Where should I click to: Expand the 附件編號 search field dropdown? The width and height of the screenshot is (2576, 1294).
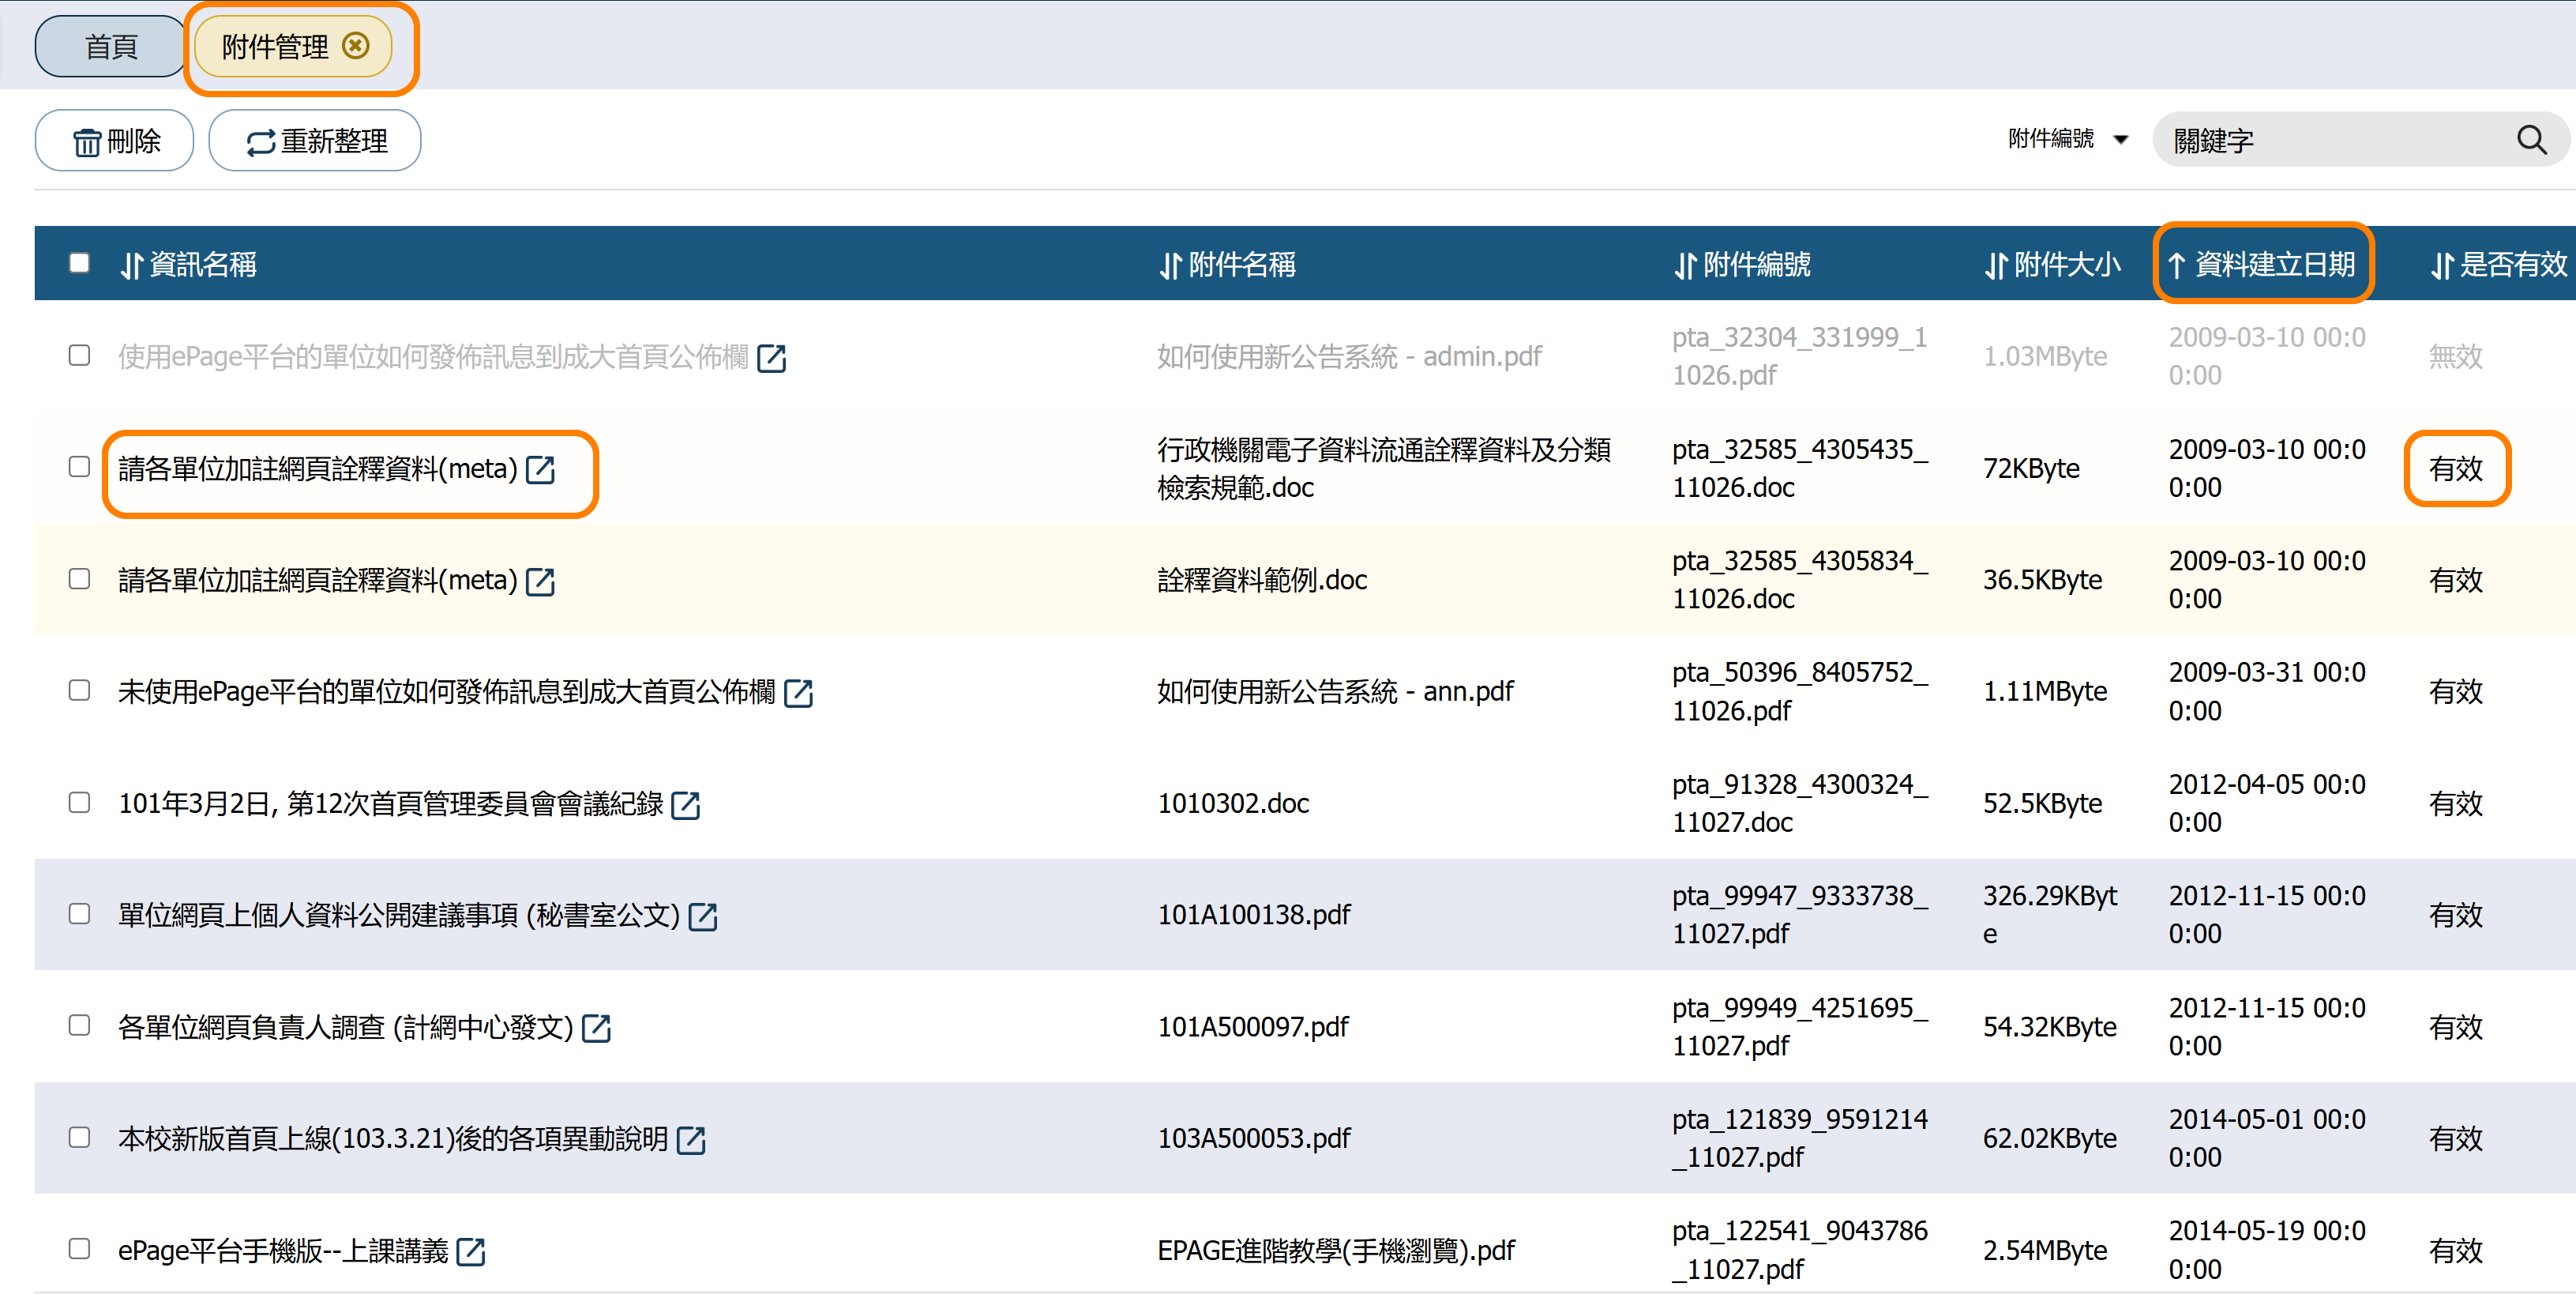click(2067, 140)
